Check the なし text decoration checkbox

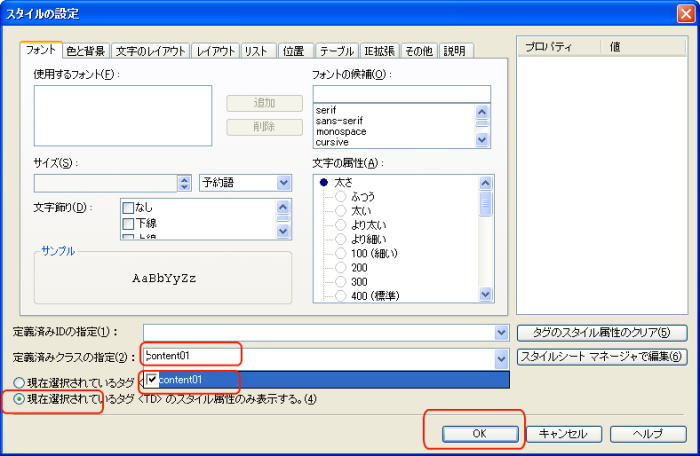click(127, 207)
